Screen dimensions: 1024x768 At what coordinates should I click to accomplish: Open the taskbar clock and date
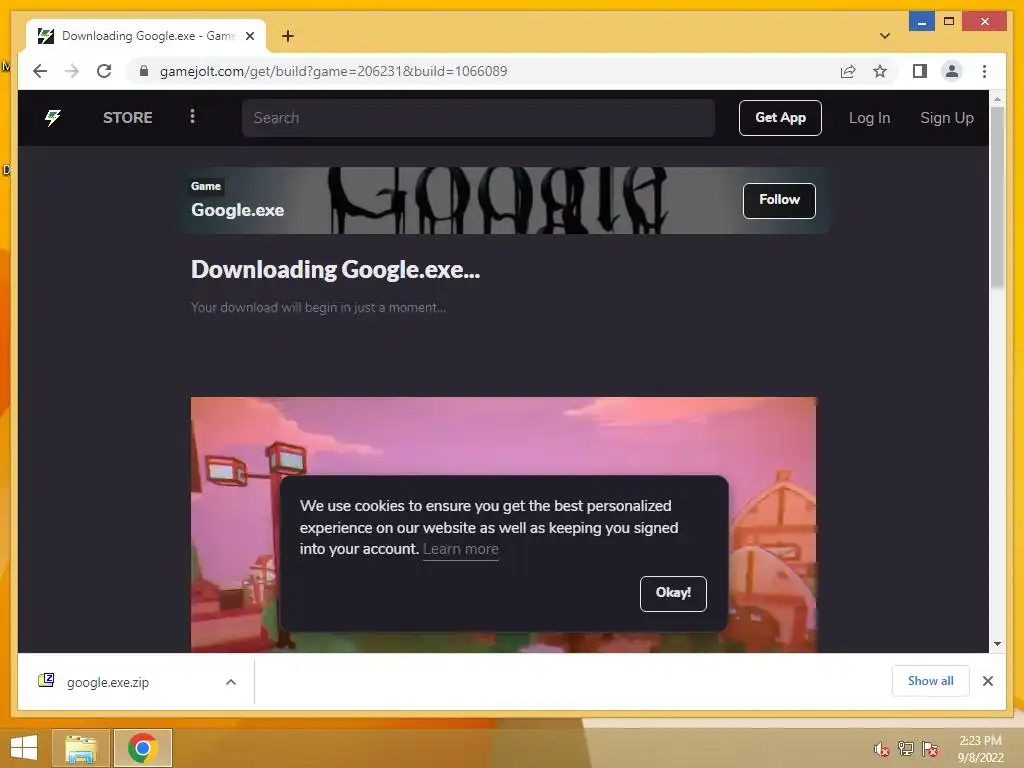point(980,749)
